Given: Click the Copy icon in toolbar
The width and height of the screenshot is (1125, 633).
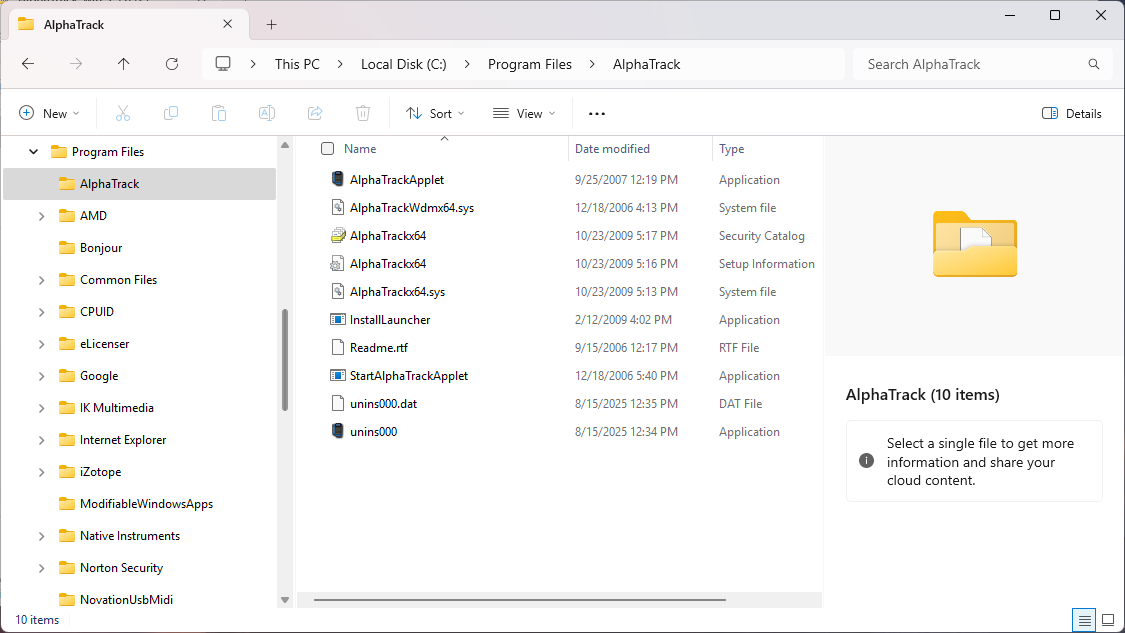Looking at the screenshot, I should pos(171,114).
